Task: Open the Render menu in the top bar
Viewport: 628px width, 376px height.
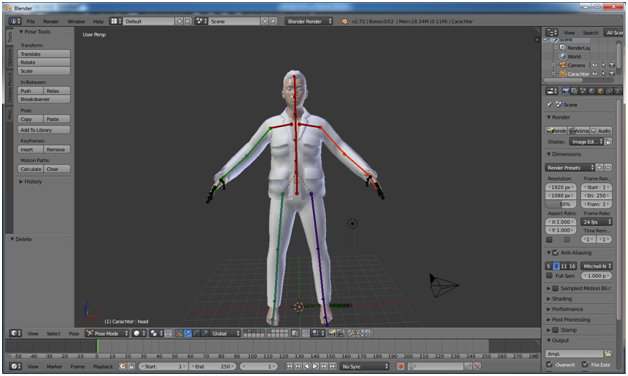Action: point(51,21)
